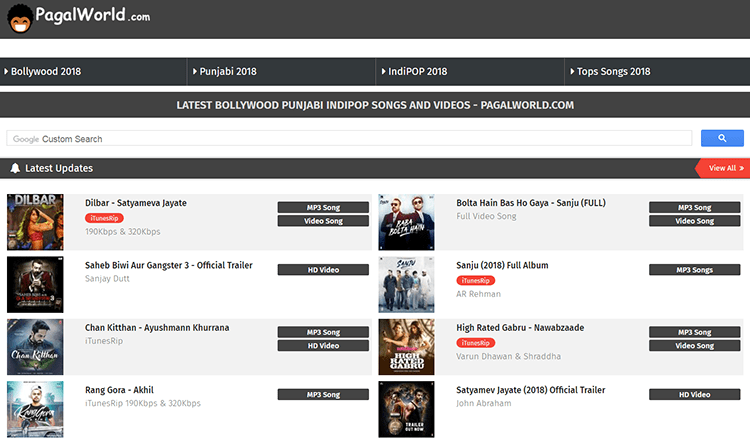Viewport: 750px width, 440px height.
Task: Click the '190Kbps & 320Kbps' text under Dilbar
Action: pyautogui.click(x=122, y=231)
